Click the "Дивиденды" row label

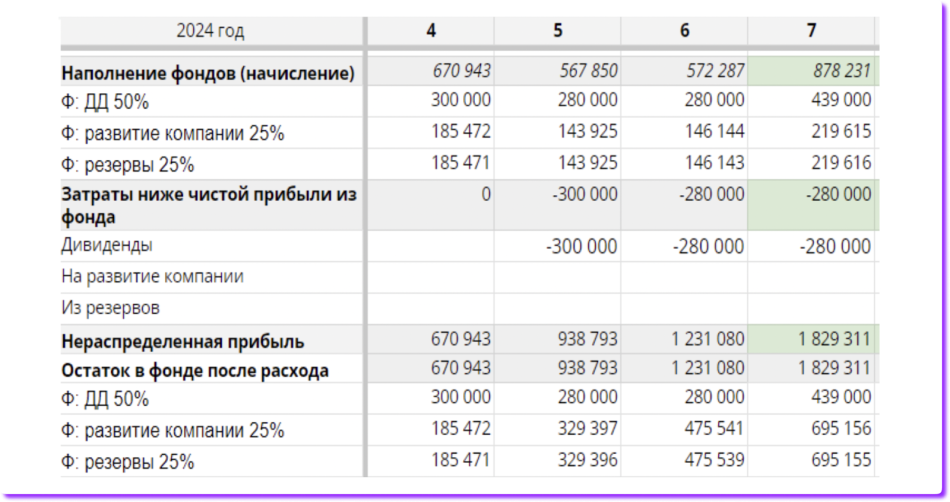pyautogui.click(x=107, y=245)
